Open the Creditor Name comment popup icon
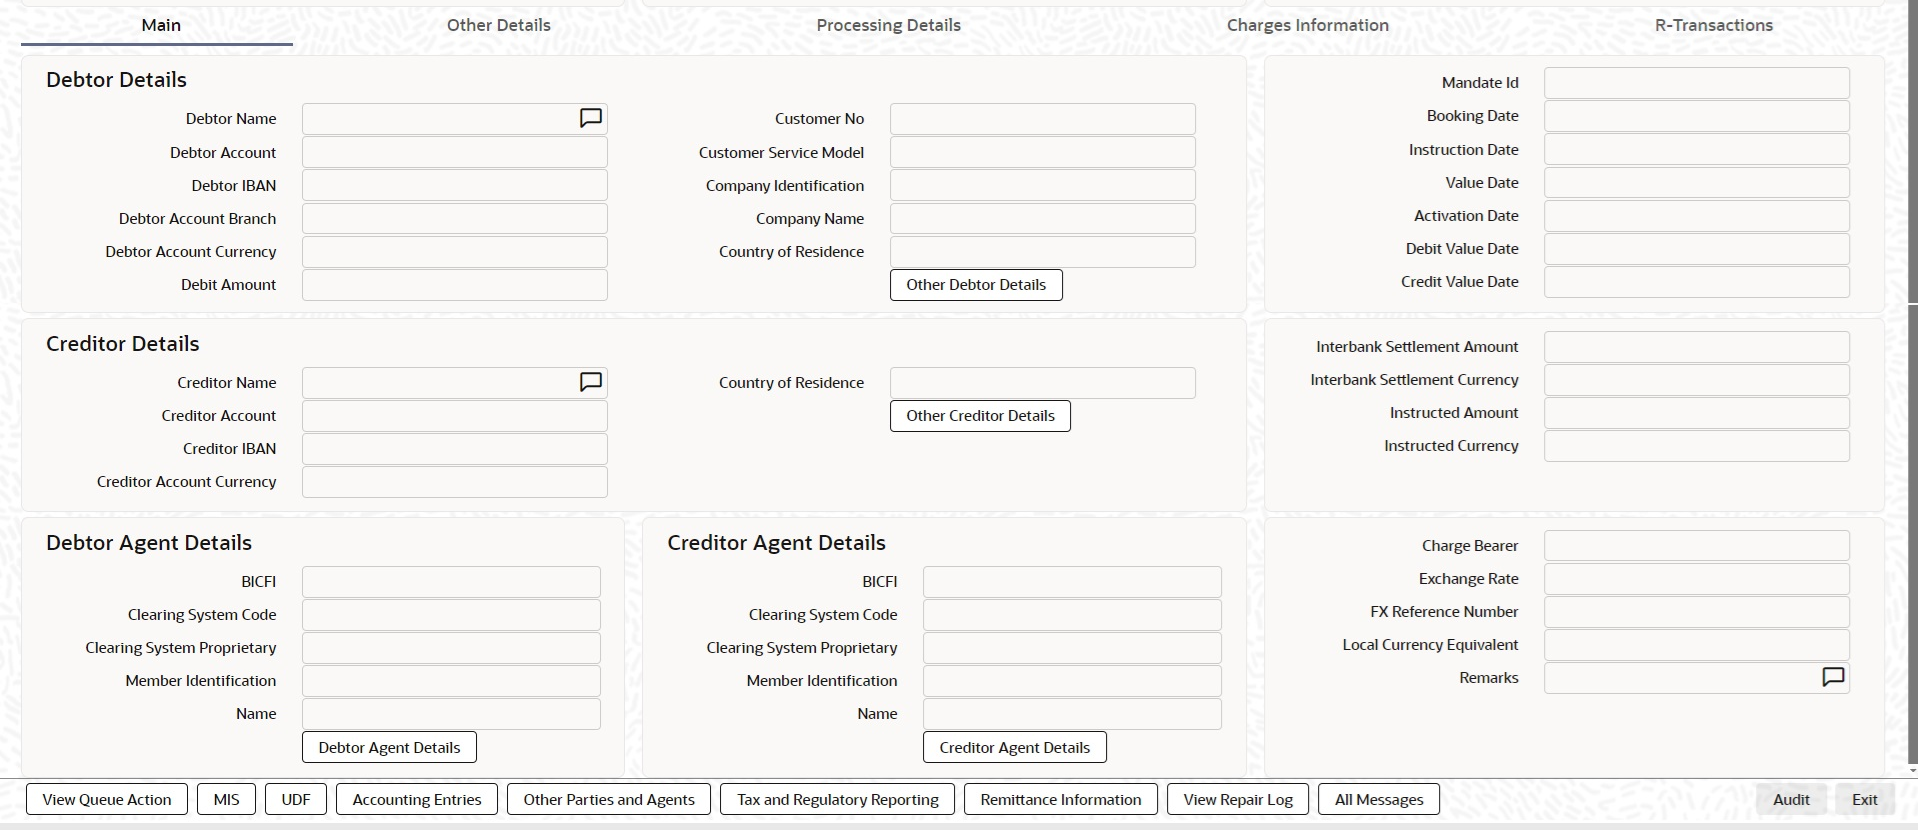The height and width of the screenshot is (832, 1918). point(591,382)
